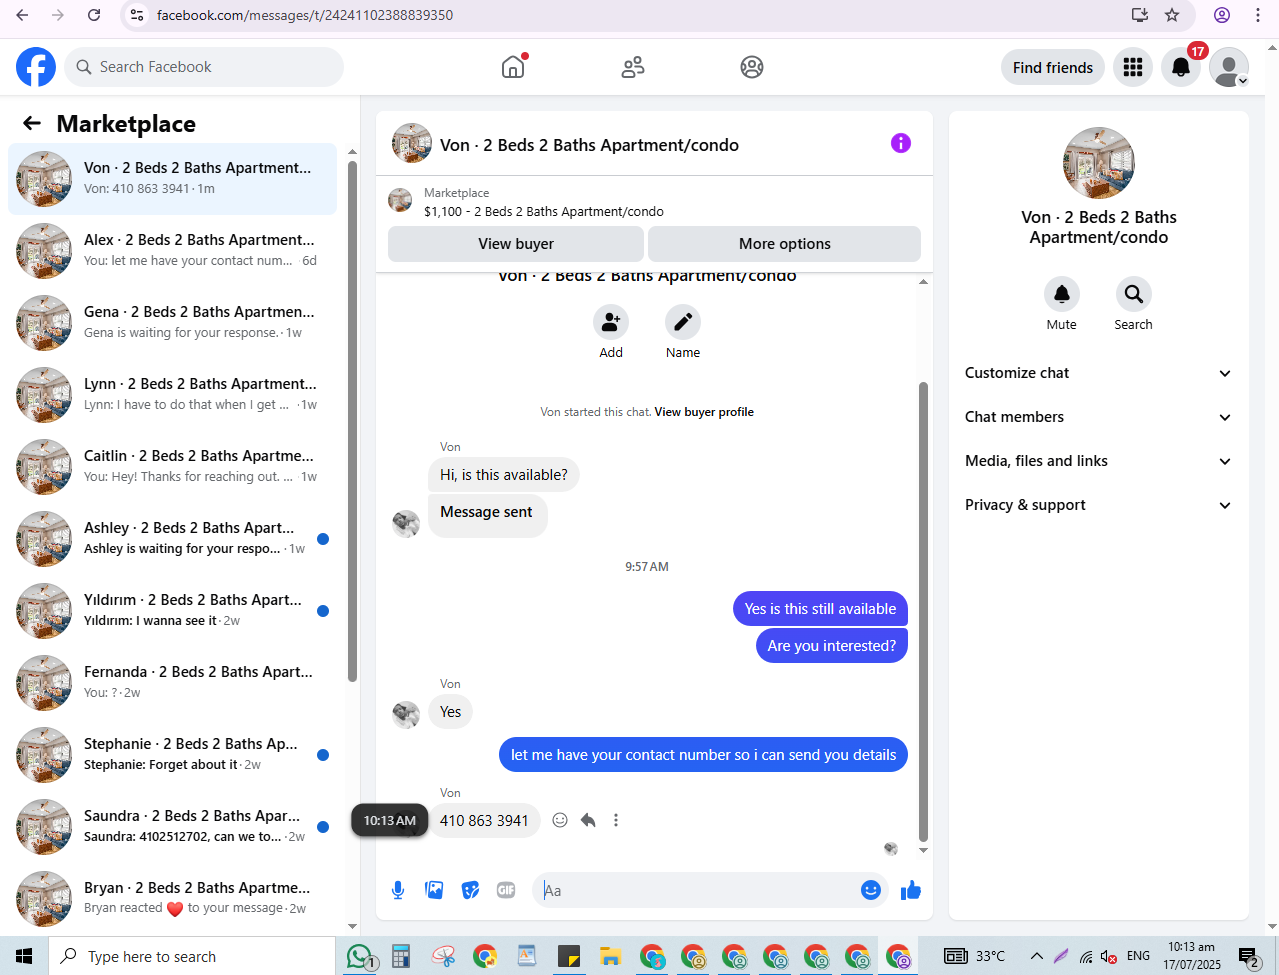Open conversation information purple icon

click(901, 143)
